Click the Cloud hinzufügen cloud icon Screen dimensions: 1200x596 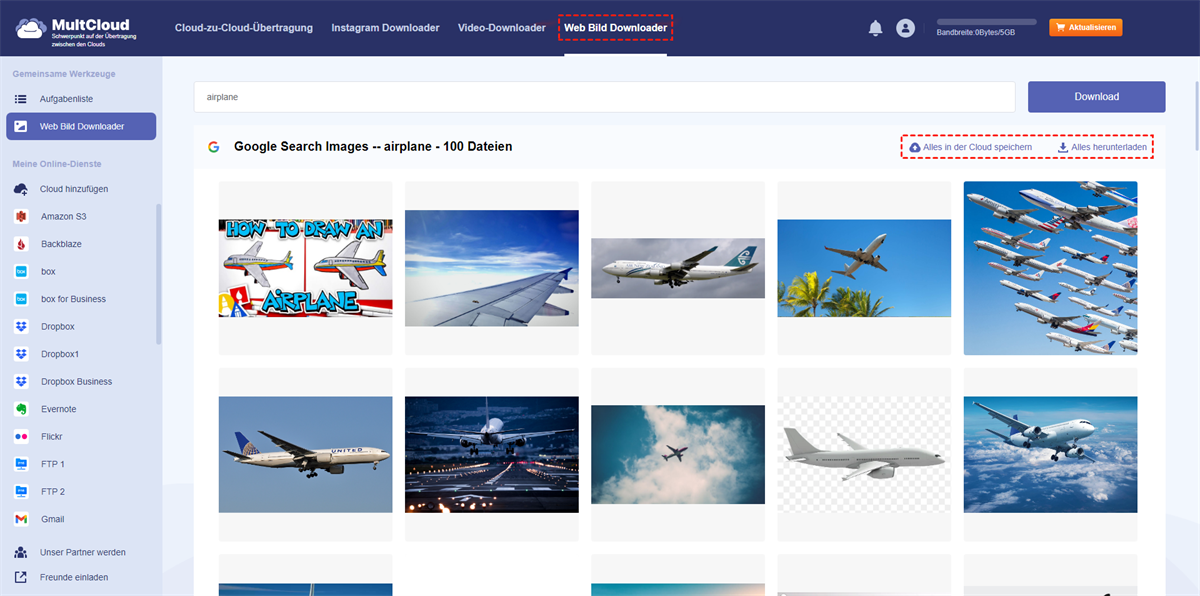coord(21,189)
